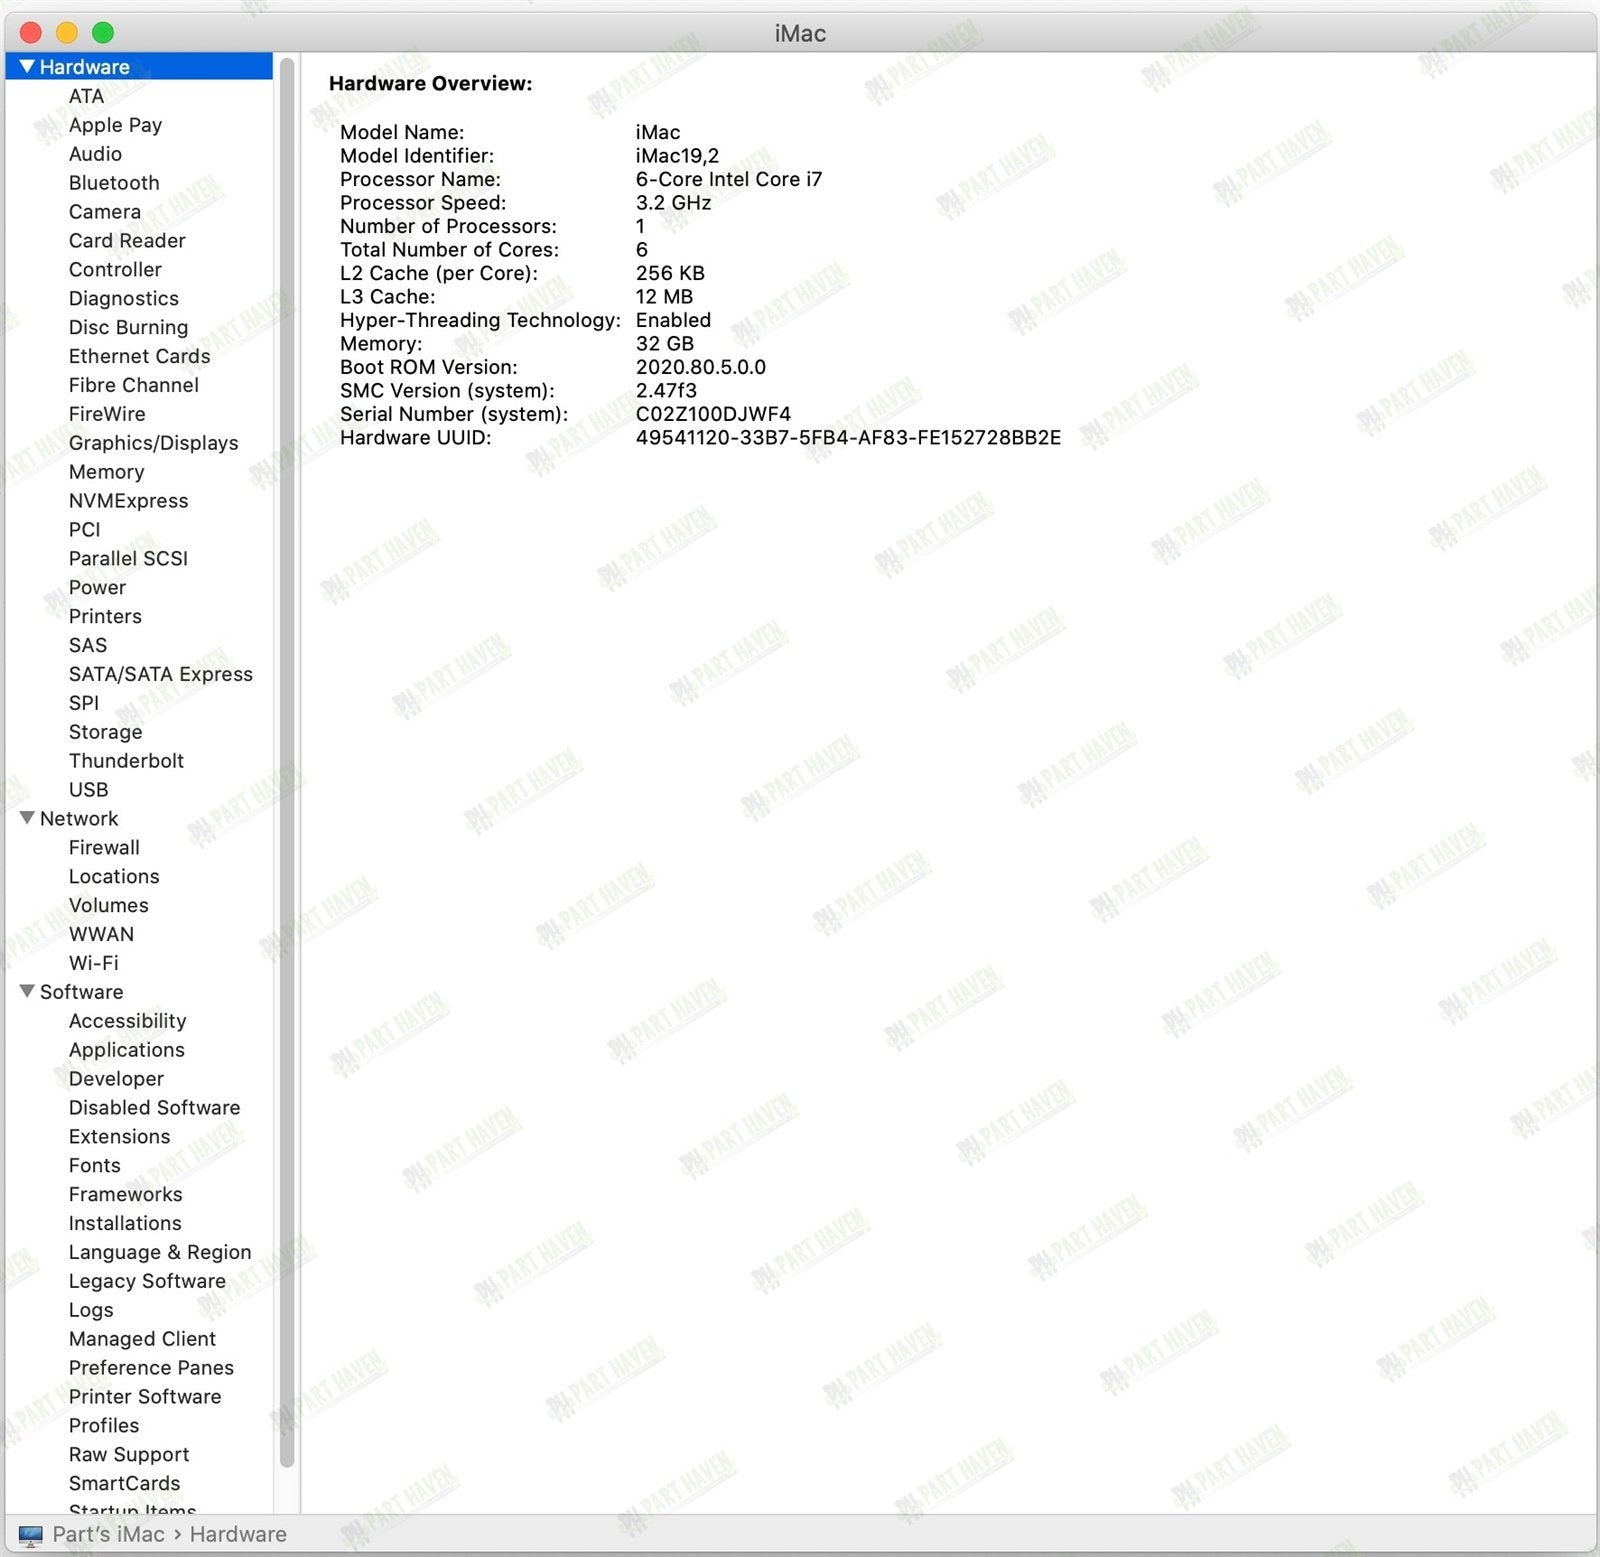1600x1557 pixels.
Task: Select SmartCards entry
Action: pos(125,1484)
